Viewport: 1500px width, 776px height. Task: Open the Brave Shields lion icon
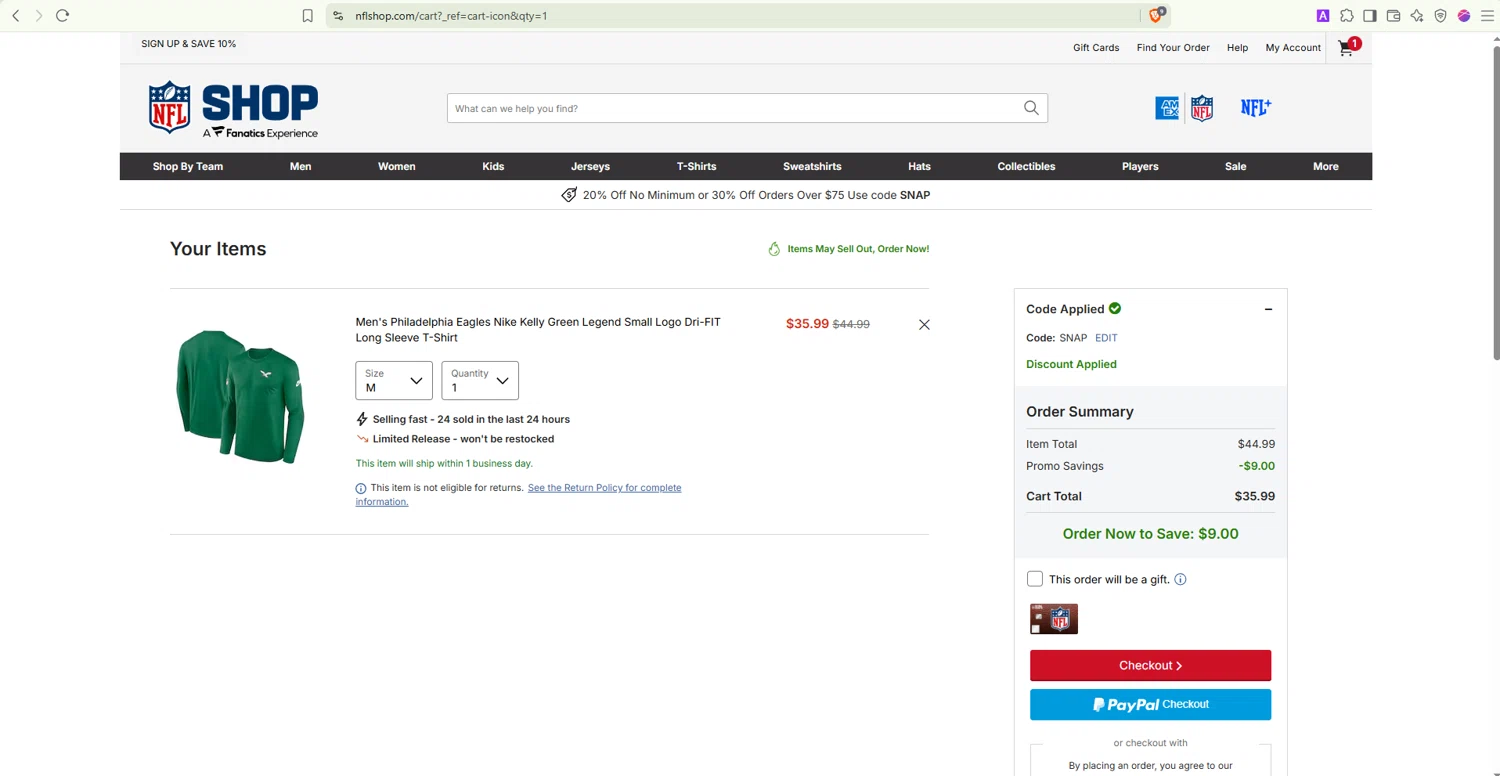pyautogui.click(x=1156, y=15)
